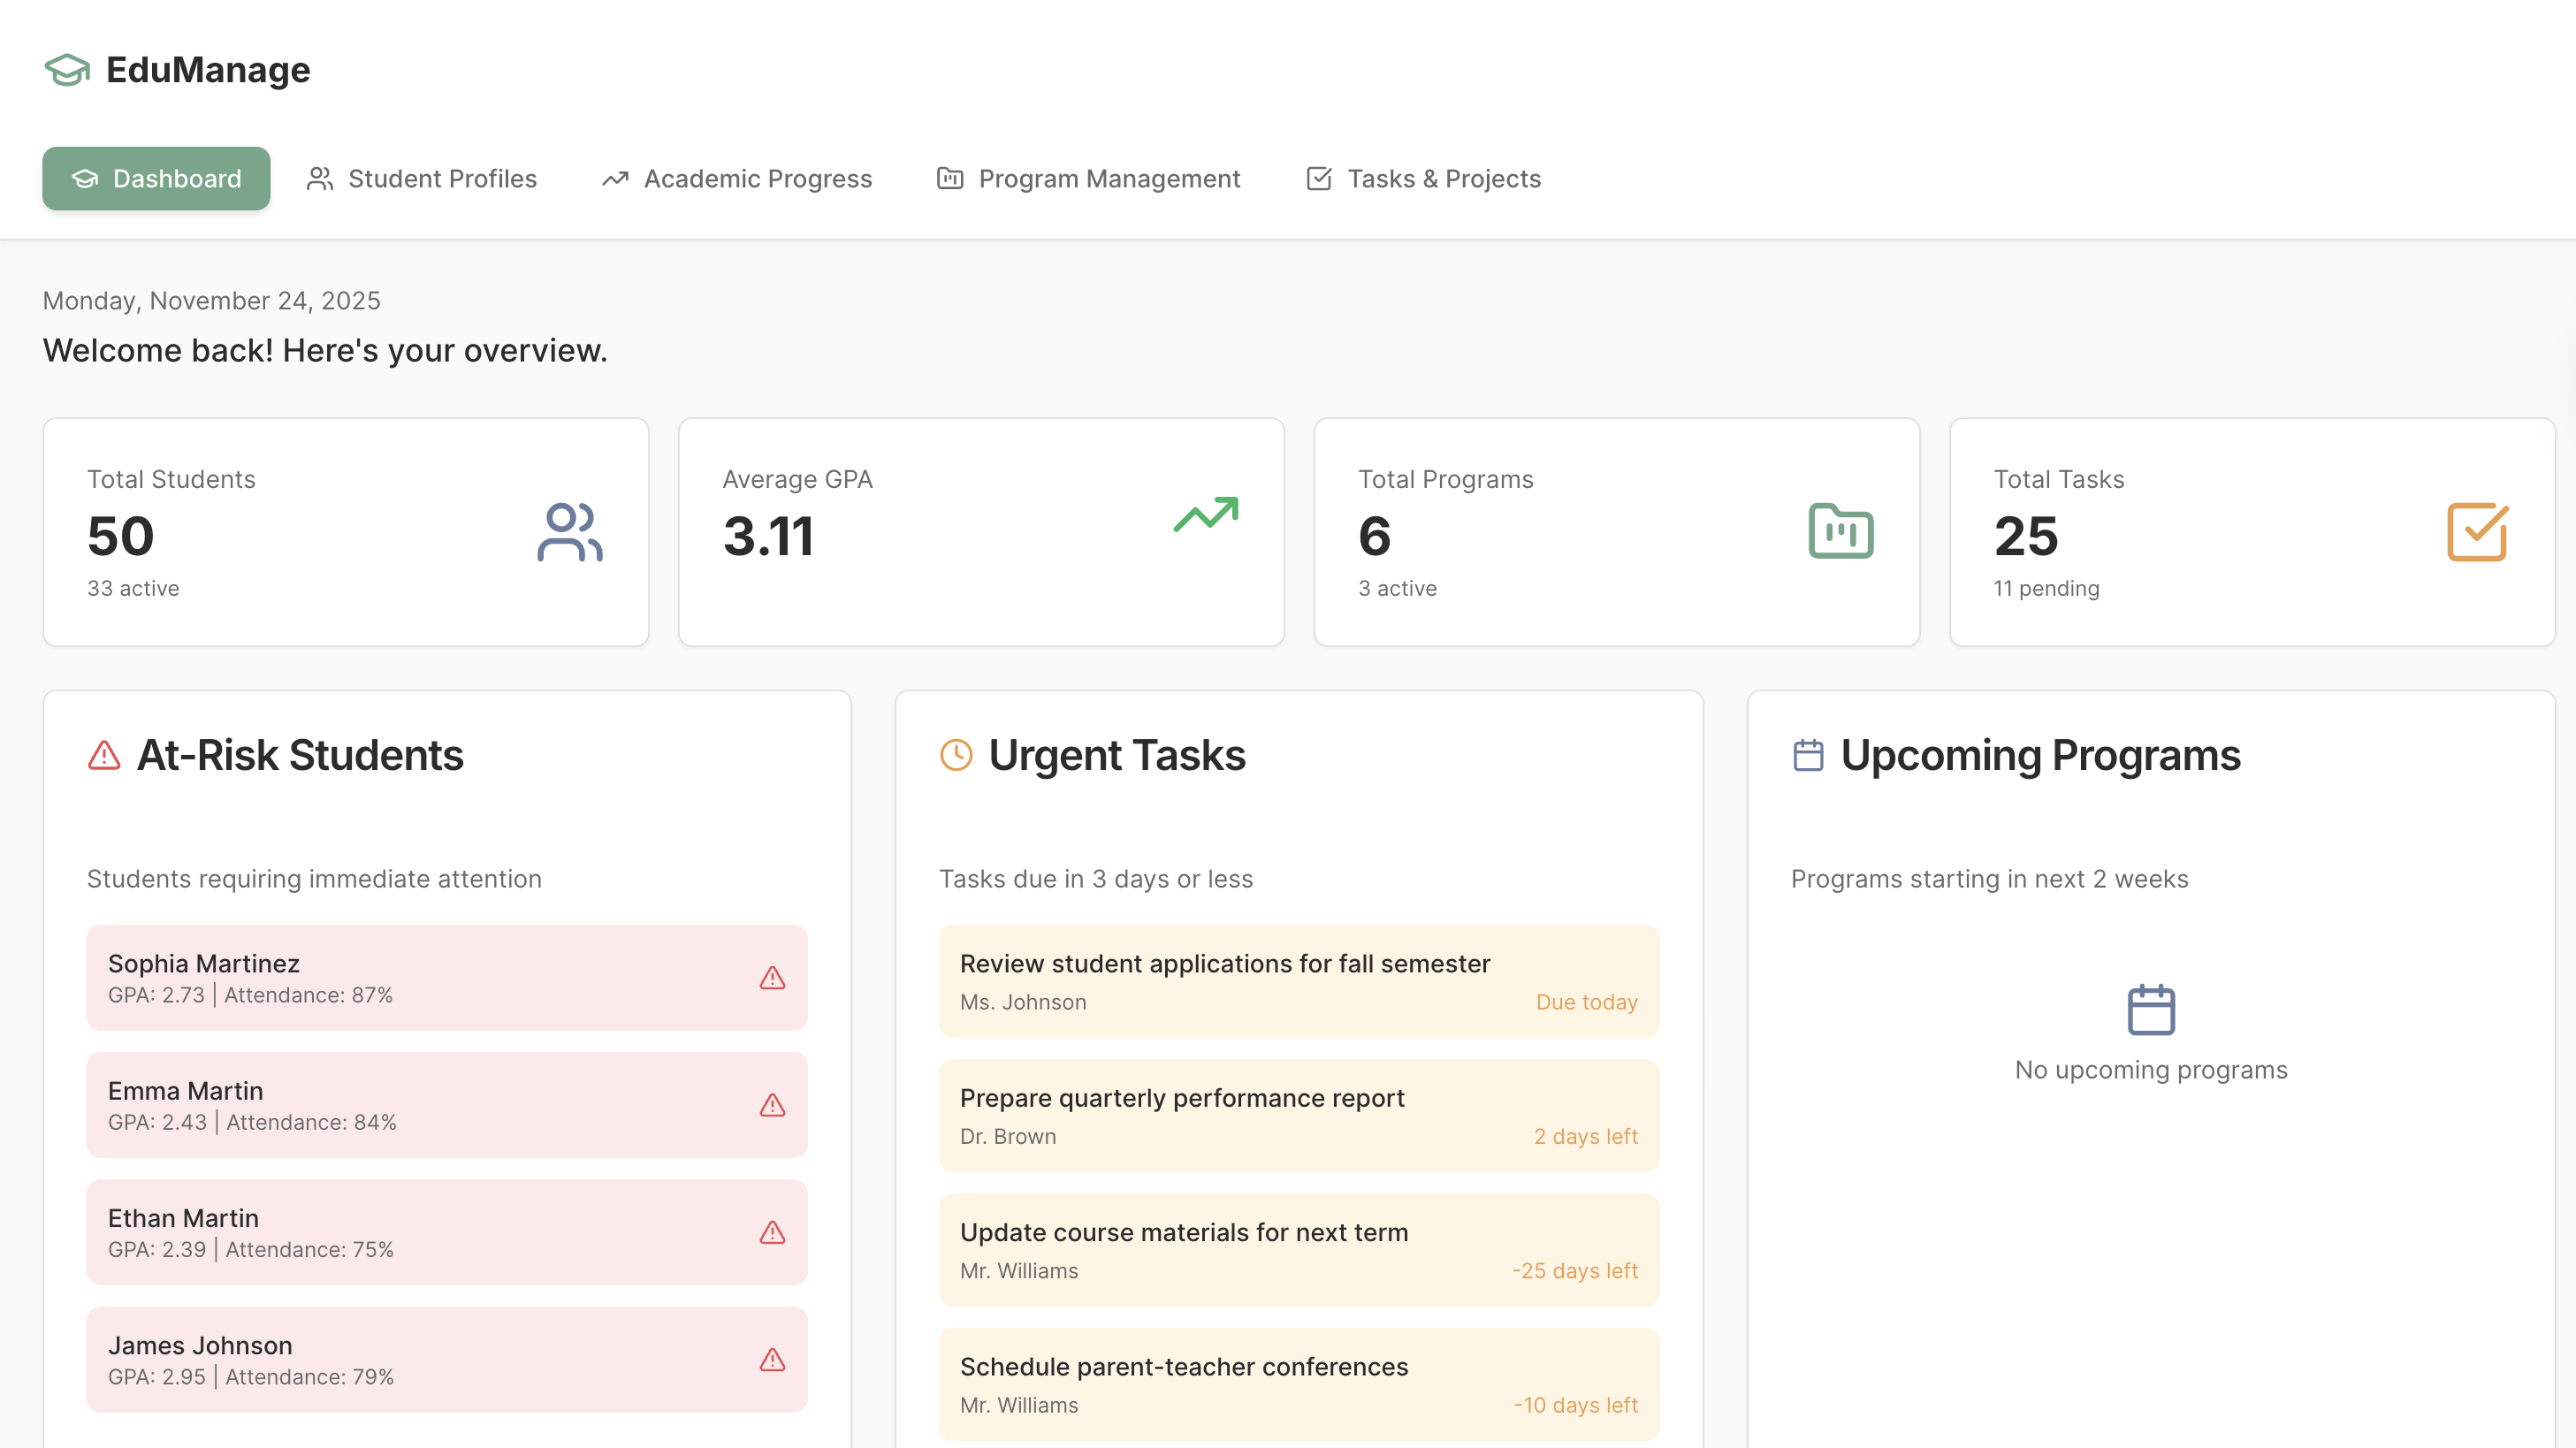The width and height of the screenshot is (2576, 1448).
Task: Select Emma Martin from At-Risk Students
Action: click(x=446, y=1104)
